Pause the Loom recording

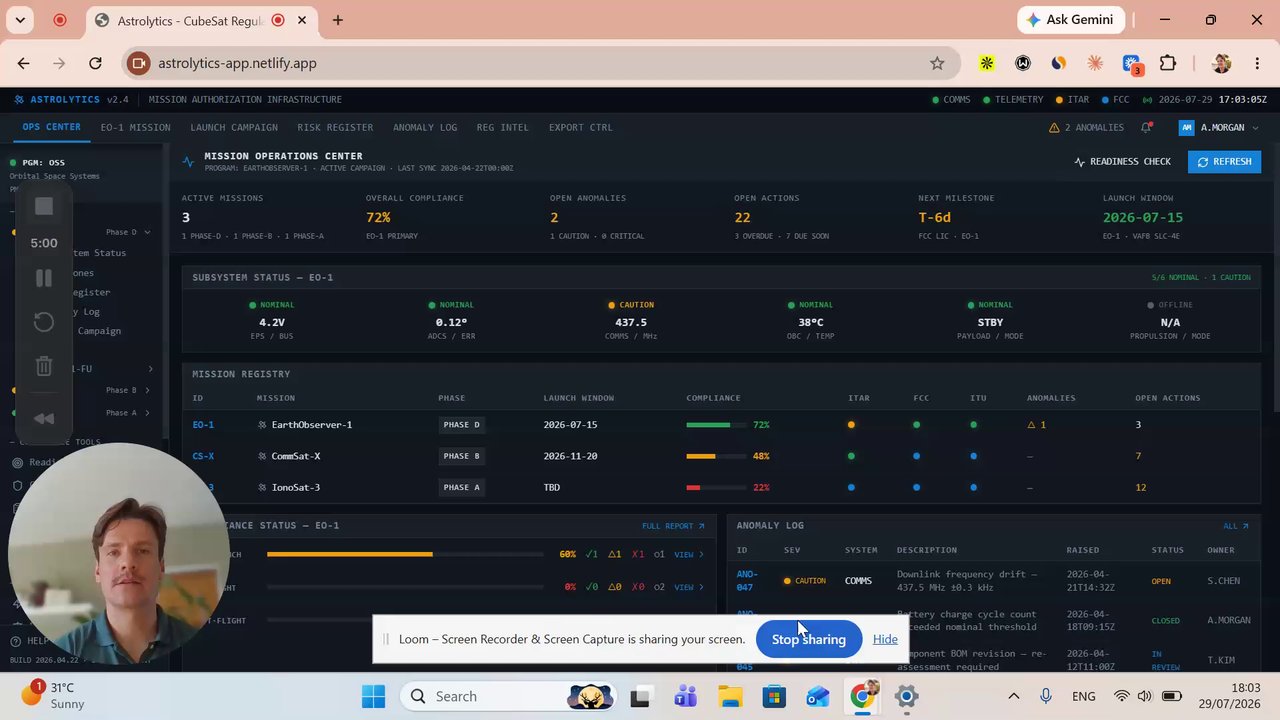(44, 278)
